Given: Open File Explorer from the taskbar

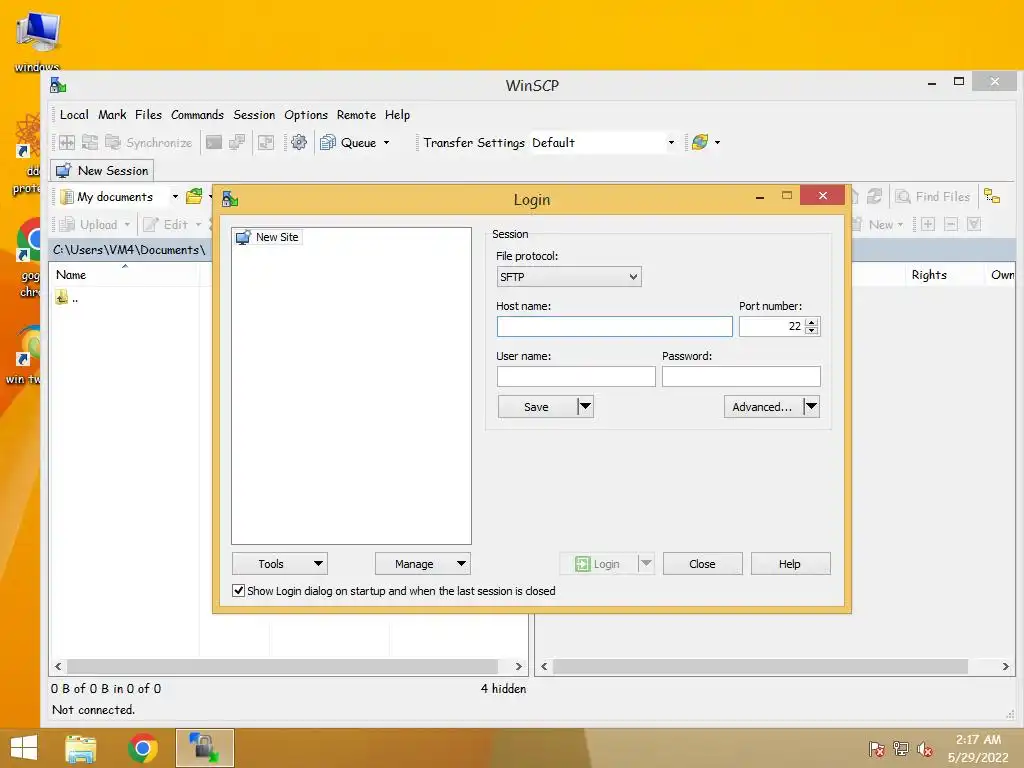Looking at the screenshot, I should point(81,748).
